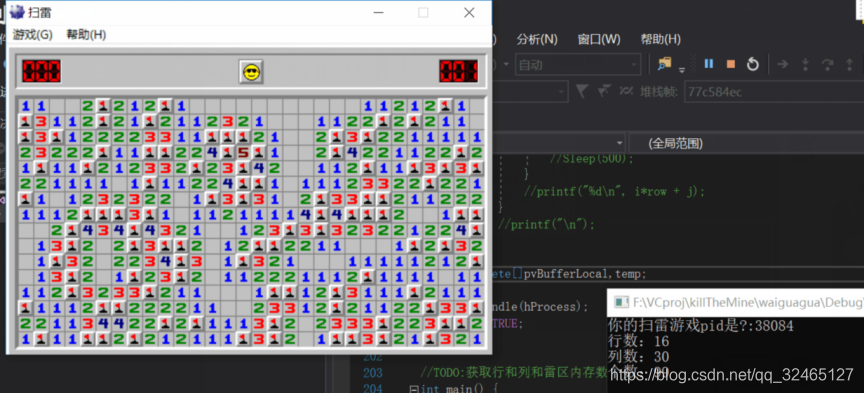Click the Minesweeper red timer display
This screenshot has width=864, height=394.
(x=458, y=71)
